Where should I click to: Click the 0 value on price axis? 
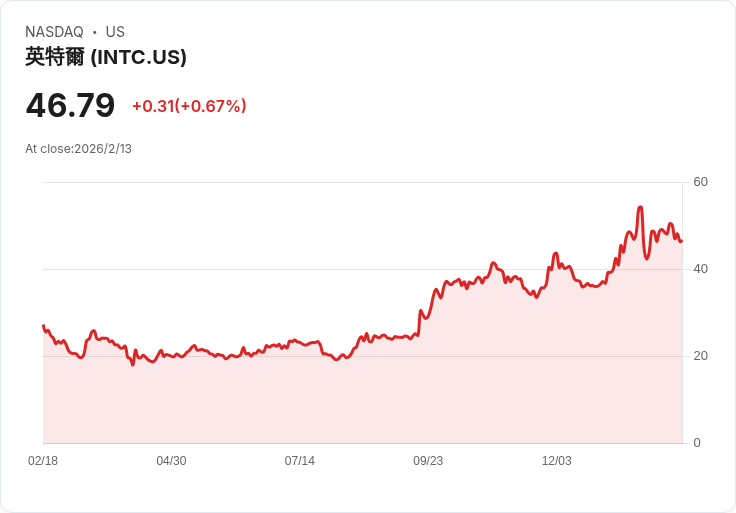click(x=697, y=443)
